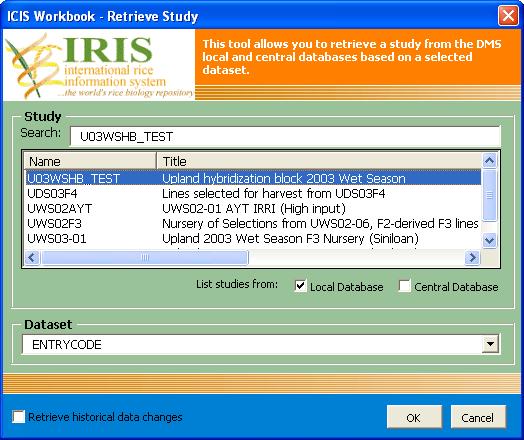Close the Retrieve Study dialog window
This screenshot has width=524, height=440.
point(508,15)
